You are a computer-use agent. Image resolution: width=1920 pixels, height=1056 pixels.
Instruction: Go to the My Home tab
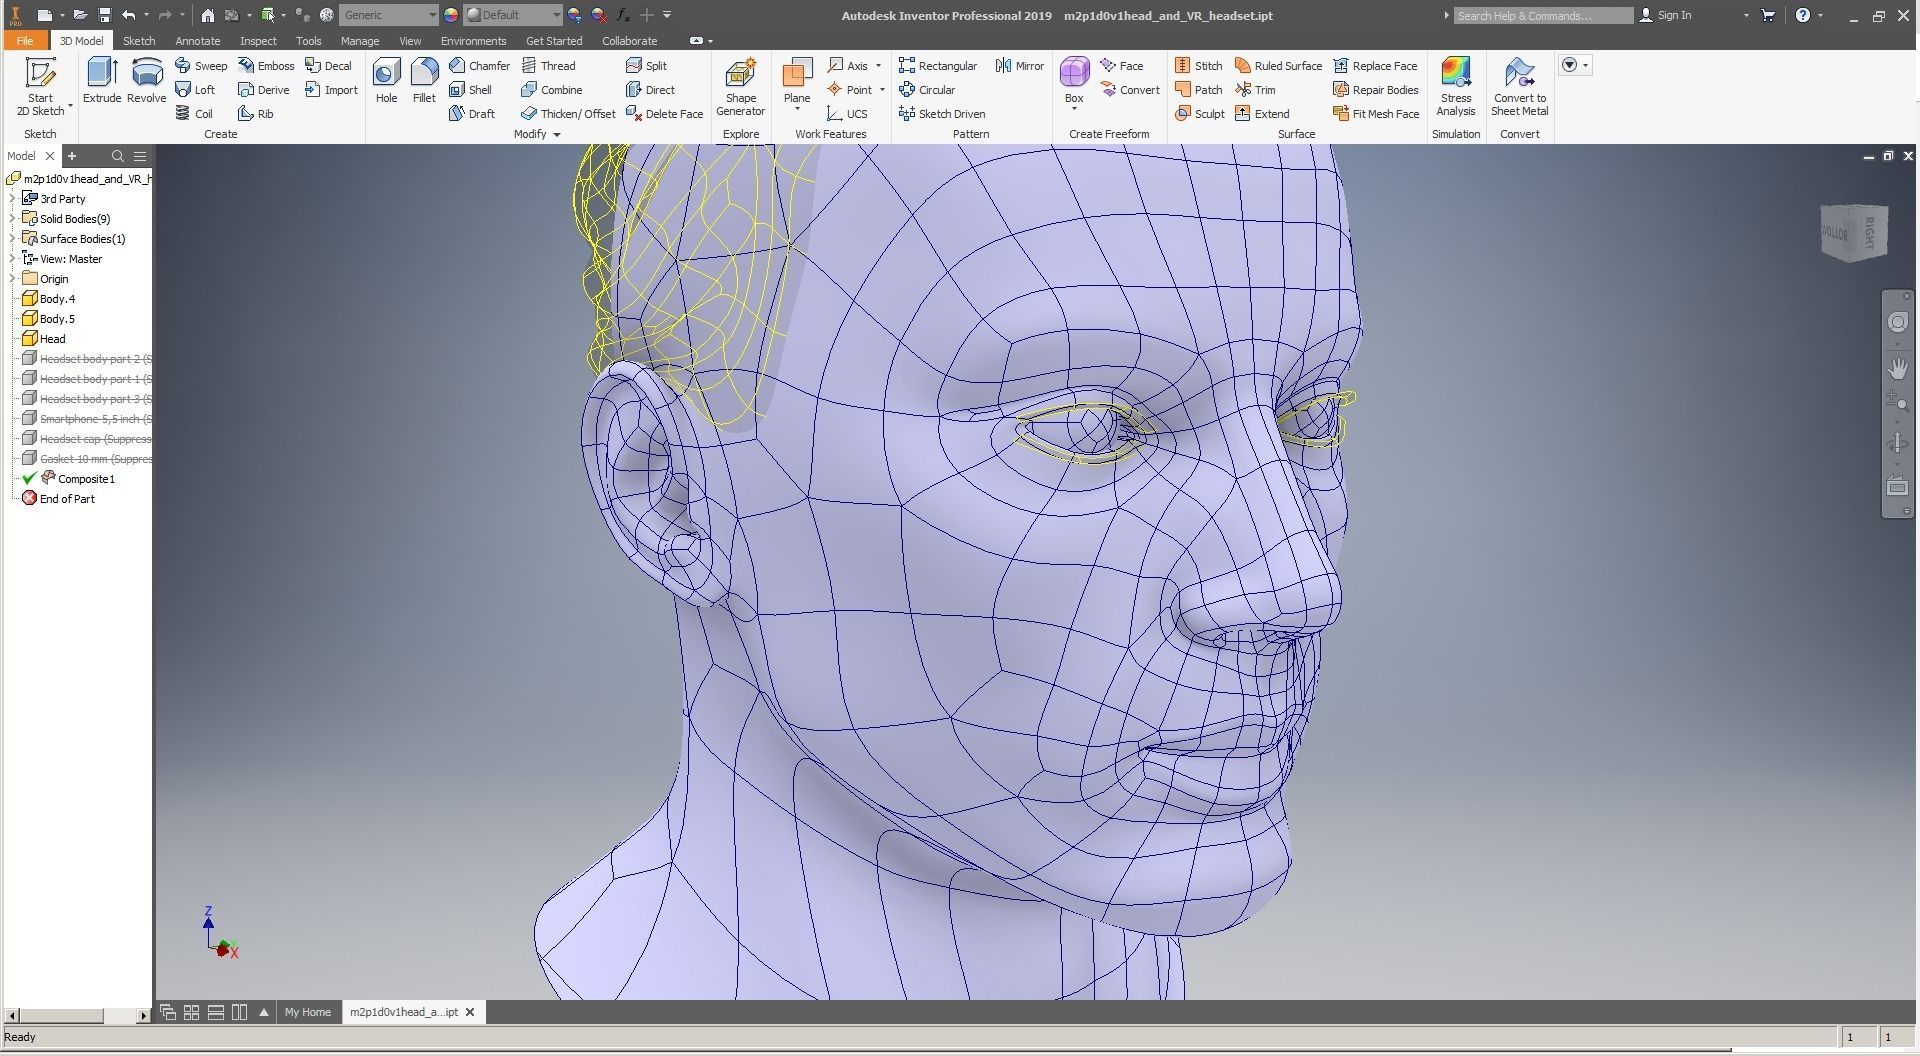(x=307, y=1012)
